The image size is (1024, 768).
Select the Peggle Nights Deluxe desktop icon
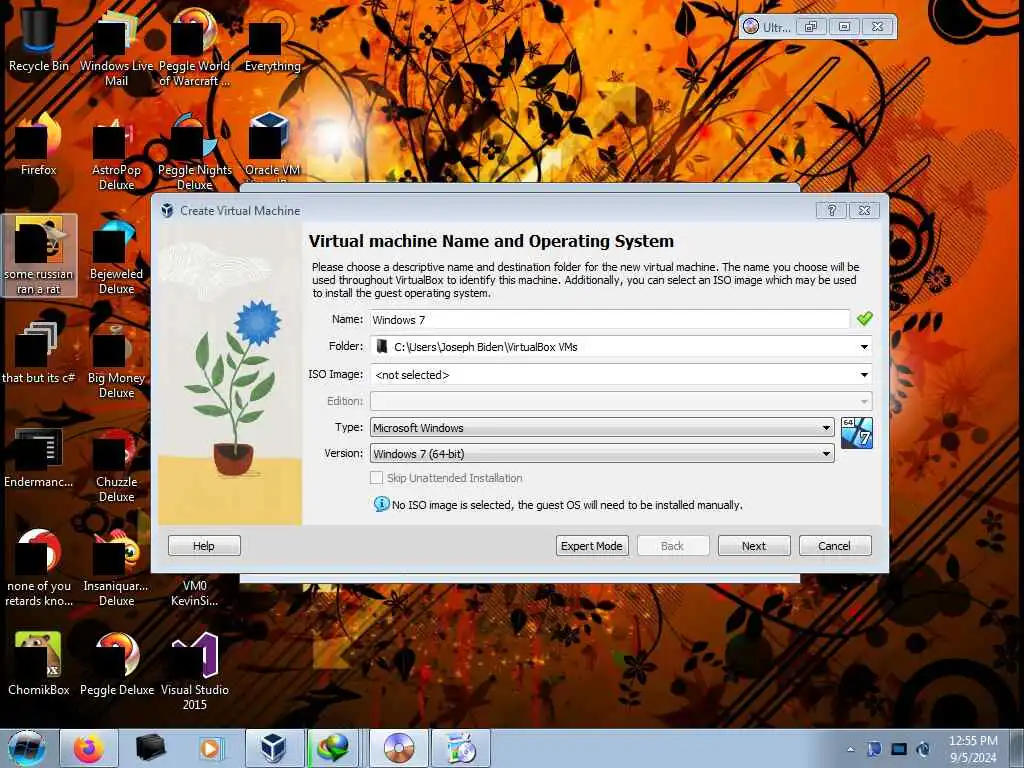194,152
